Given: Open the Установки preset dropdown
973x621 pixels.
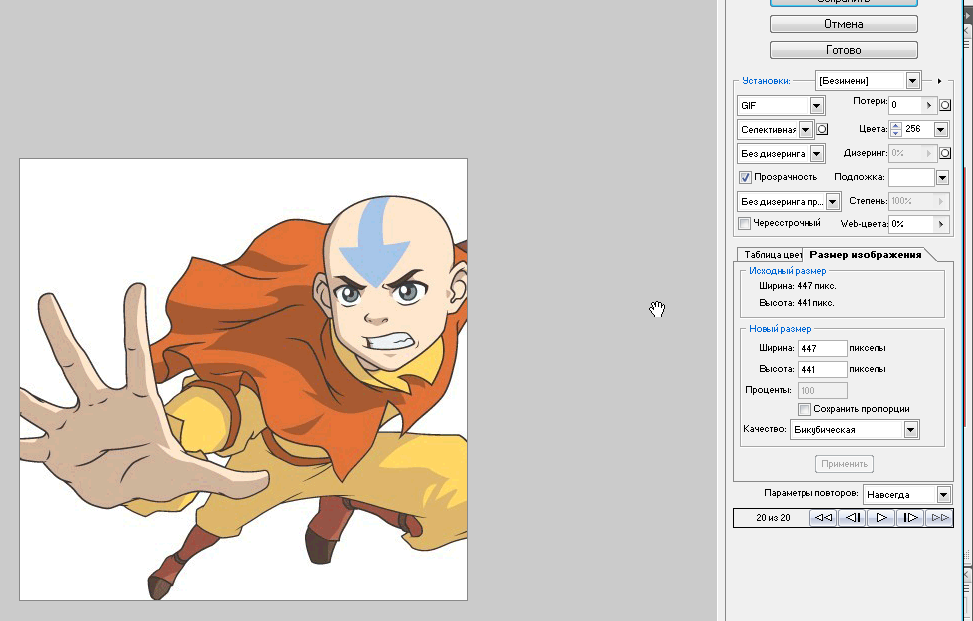Looking at the screenshot, I should [912, 81].
